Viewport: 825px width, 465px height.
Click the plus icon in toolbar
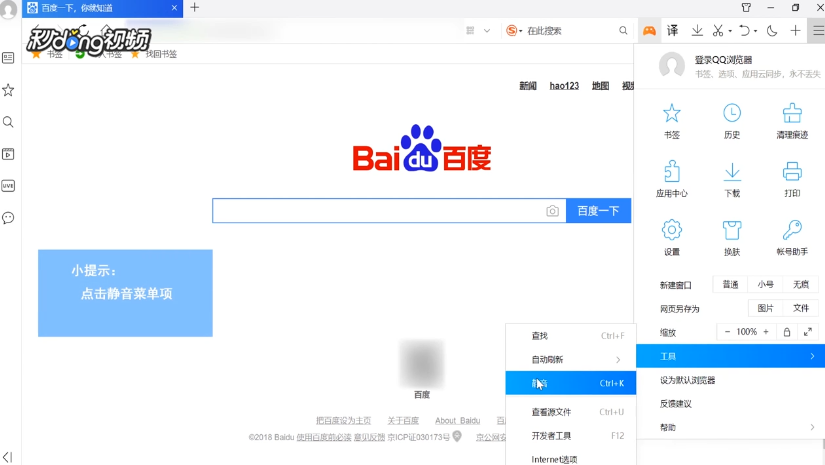(x=795, y=31)
